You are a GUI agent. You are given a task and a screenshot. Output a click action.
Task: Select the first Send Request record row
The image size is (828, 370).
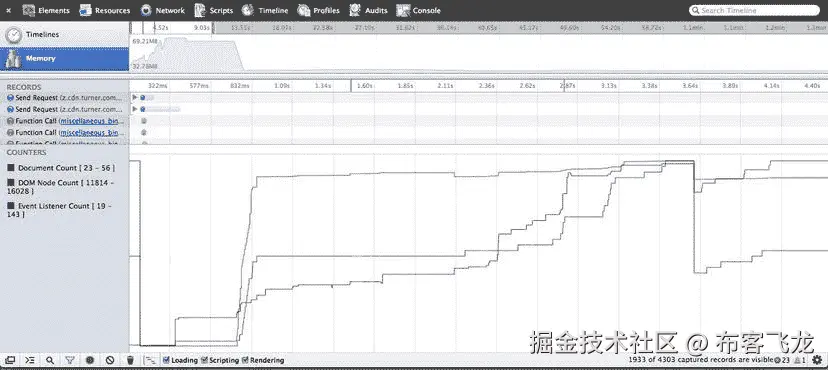pos(64,98)
